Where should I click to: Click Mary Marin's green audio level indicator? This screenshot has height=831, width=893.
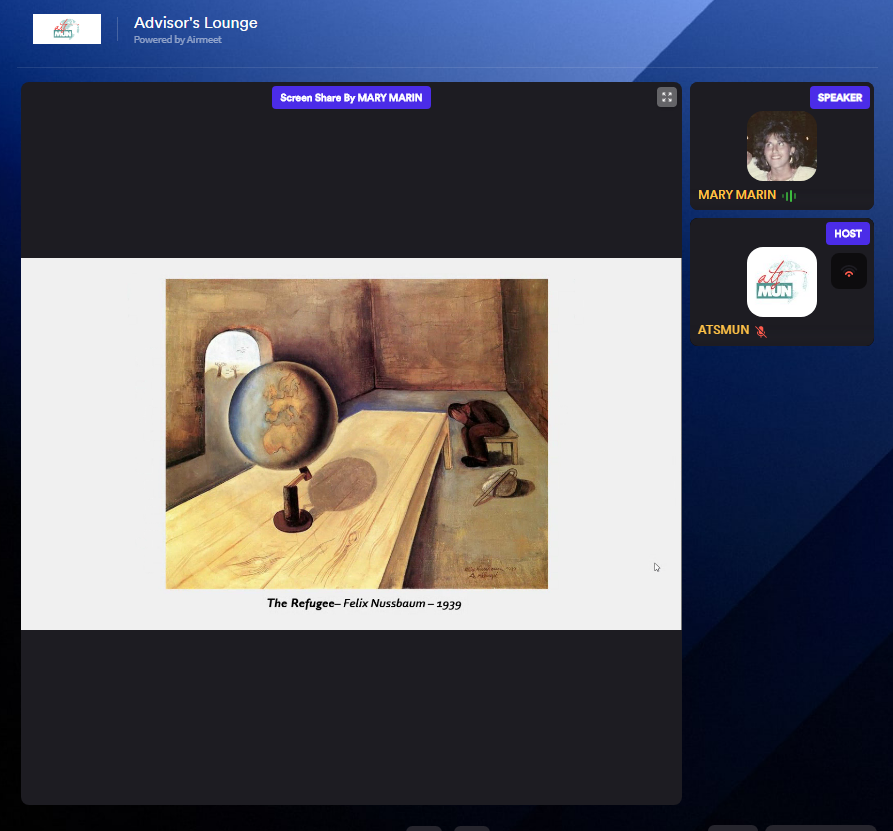pyautogui.click(x=789, y=196)
